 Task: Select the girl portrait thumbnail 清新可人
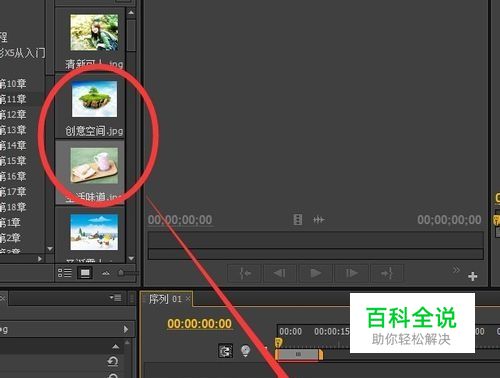coord(94,32)
